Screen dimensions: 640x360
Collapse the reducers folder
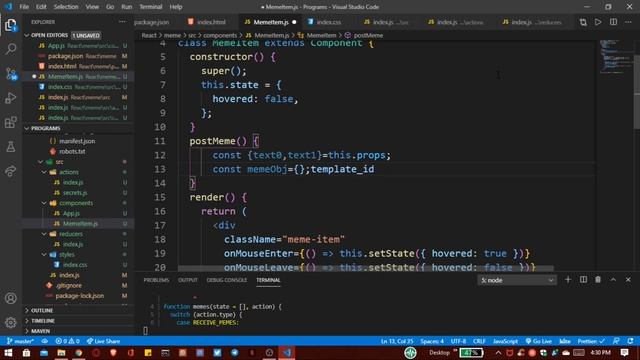[x=44, y=234]
